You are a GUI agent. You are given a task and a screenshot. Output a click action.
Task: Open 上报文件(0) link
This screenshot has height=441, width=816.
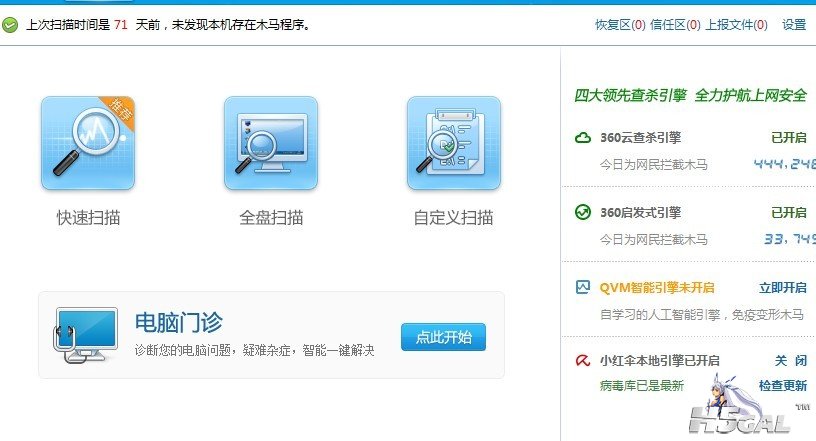(736, 24)
